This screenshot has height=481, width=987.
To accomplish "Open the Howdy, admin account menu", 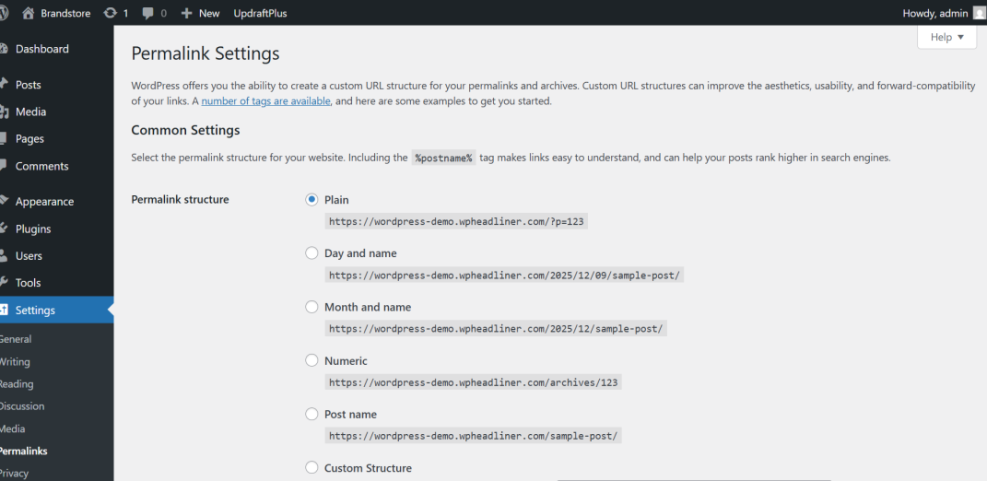I will coord(943,13).
